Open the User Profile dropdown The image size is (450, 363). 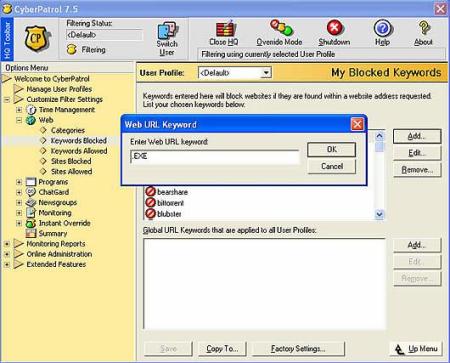(266, 73)
